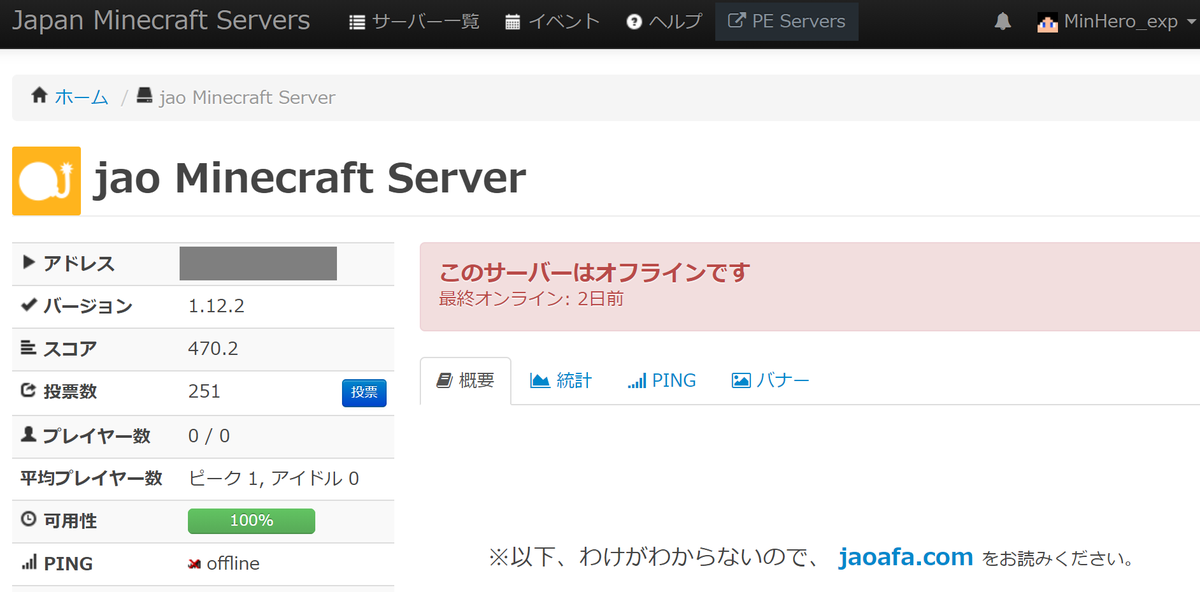Click the Japan Minecraft Servers title
1200x592 pixels.
tap(161, 20)
